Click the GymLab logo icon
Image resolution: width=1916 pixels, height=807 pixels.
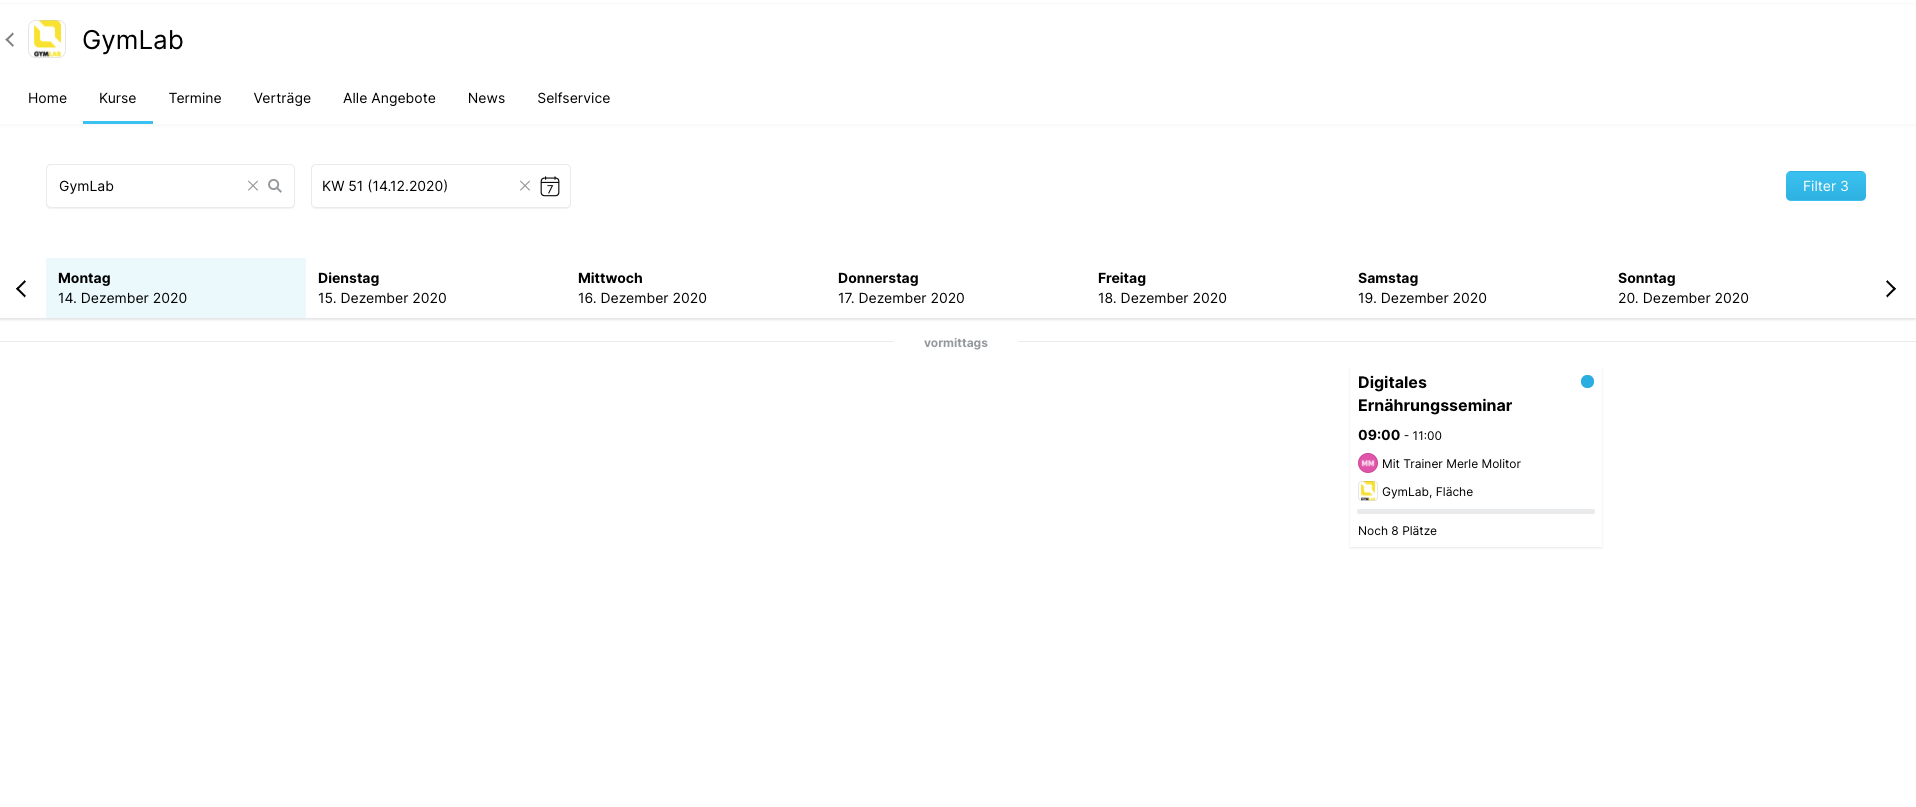click(x=47, y=39)
